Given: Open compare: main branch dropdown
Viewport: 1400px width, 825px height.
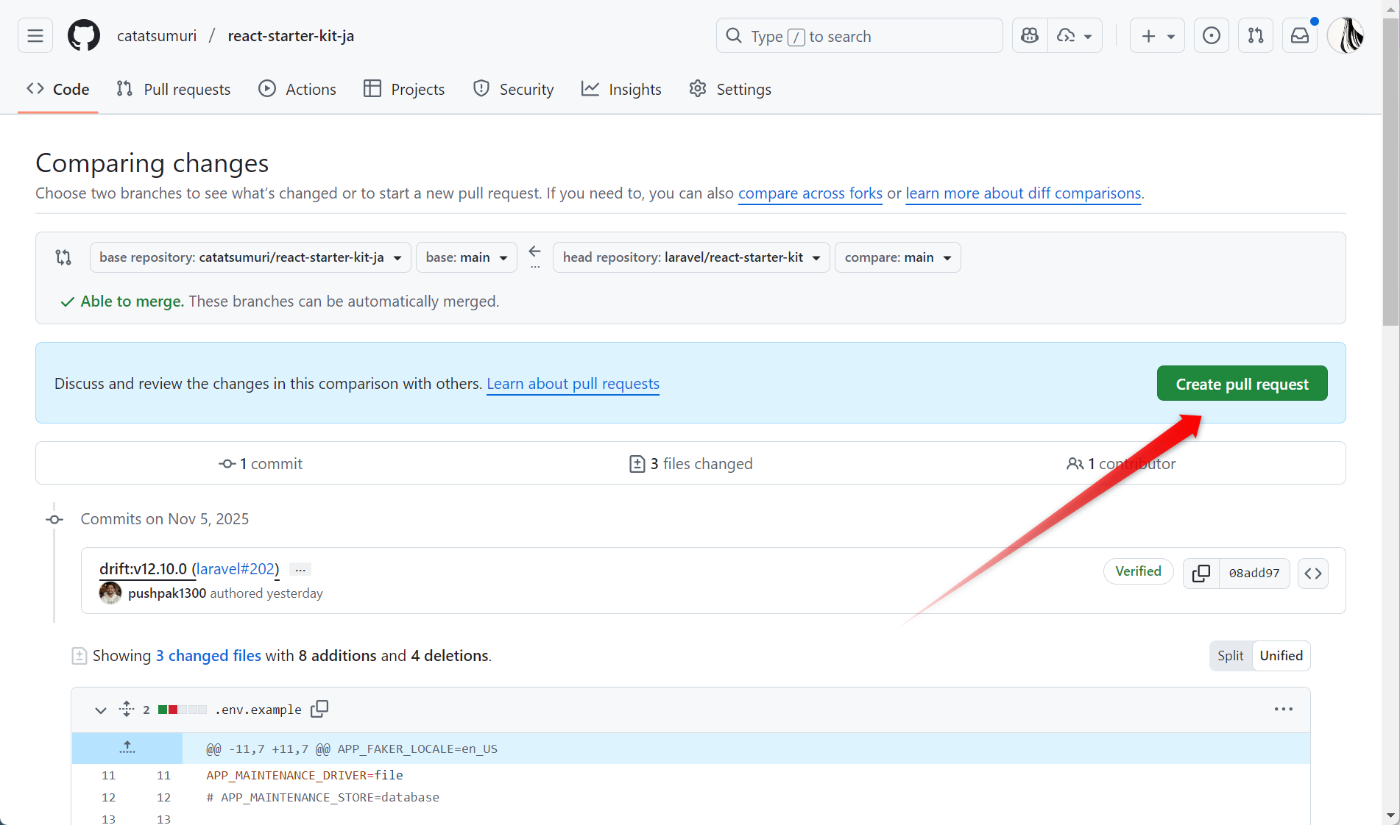Looking at the screenshot, I should (898, 257).
